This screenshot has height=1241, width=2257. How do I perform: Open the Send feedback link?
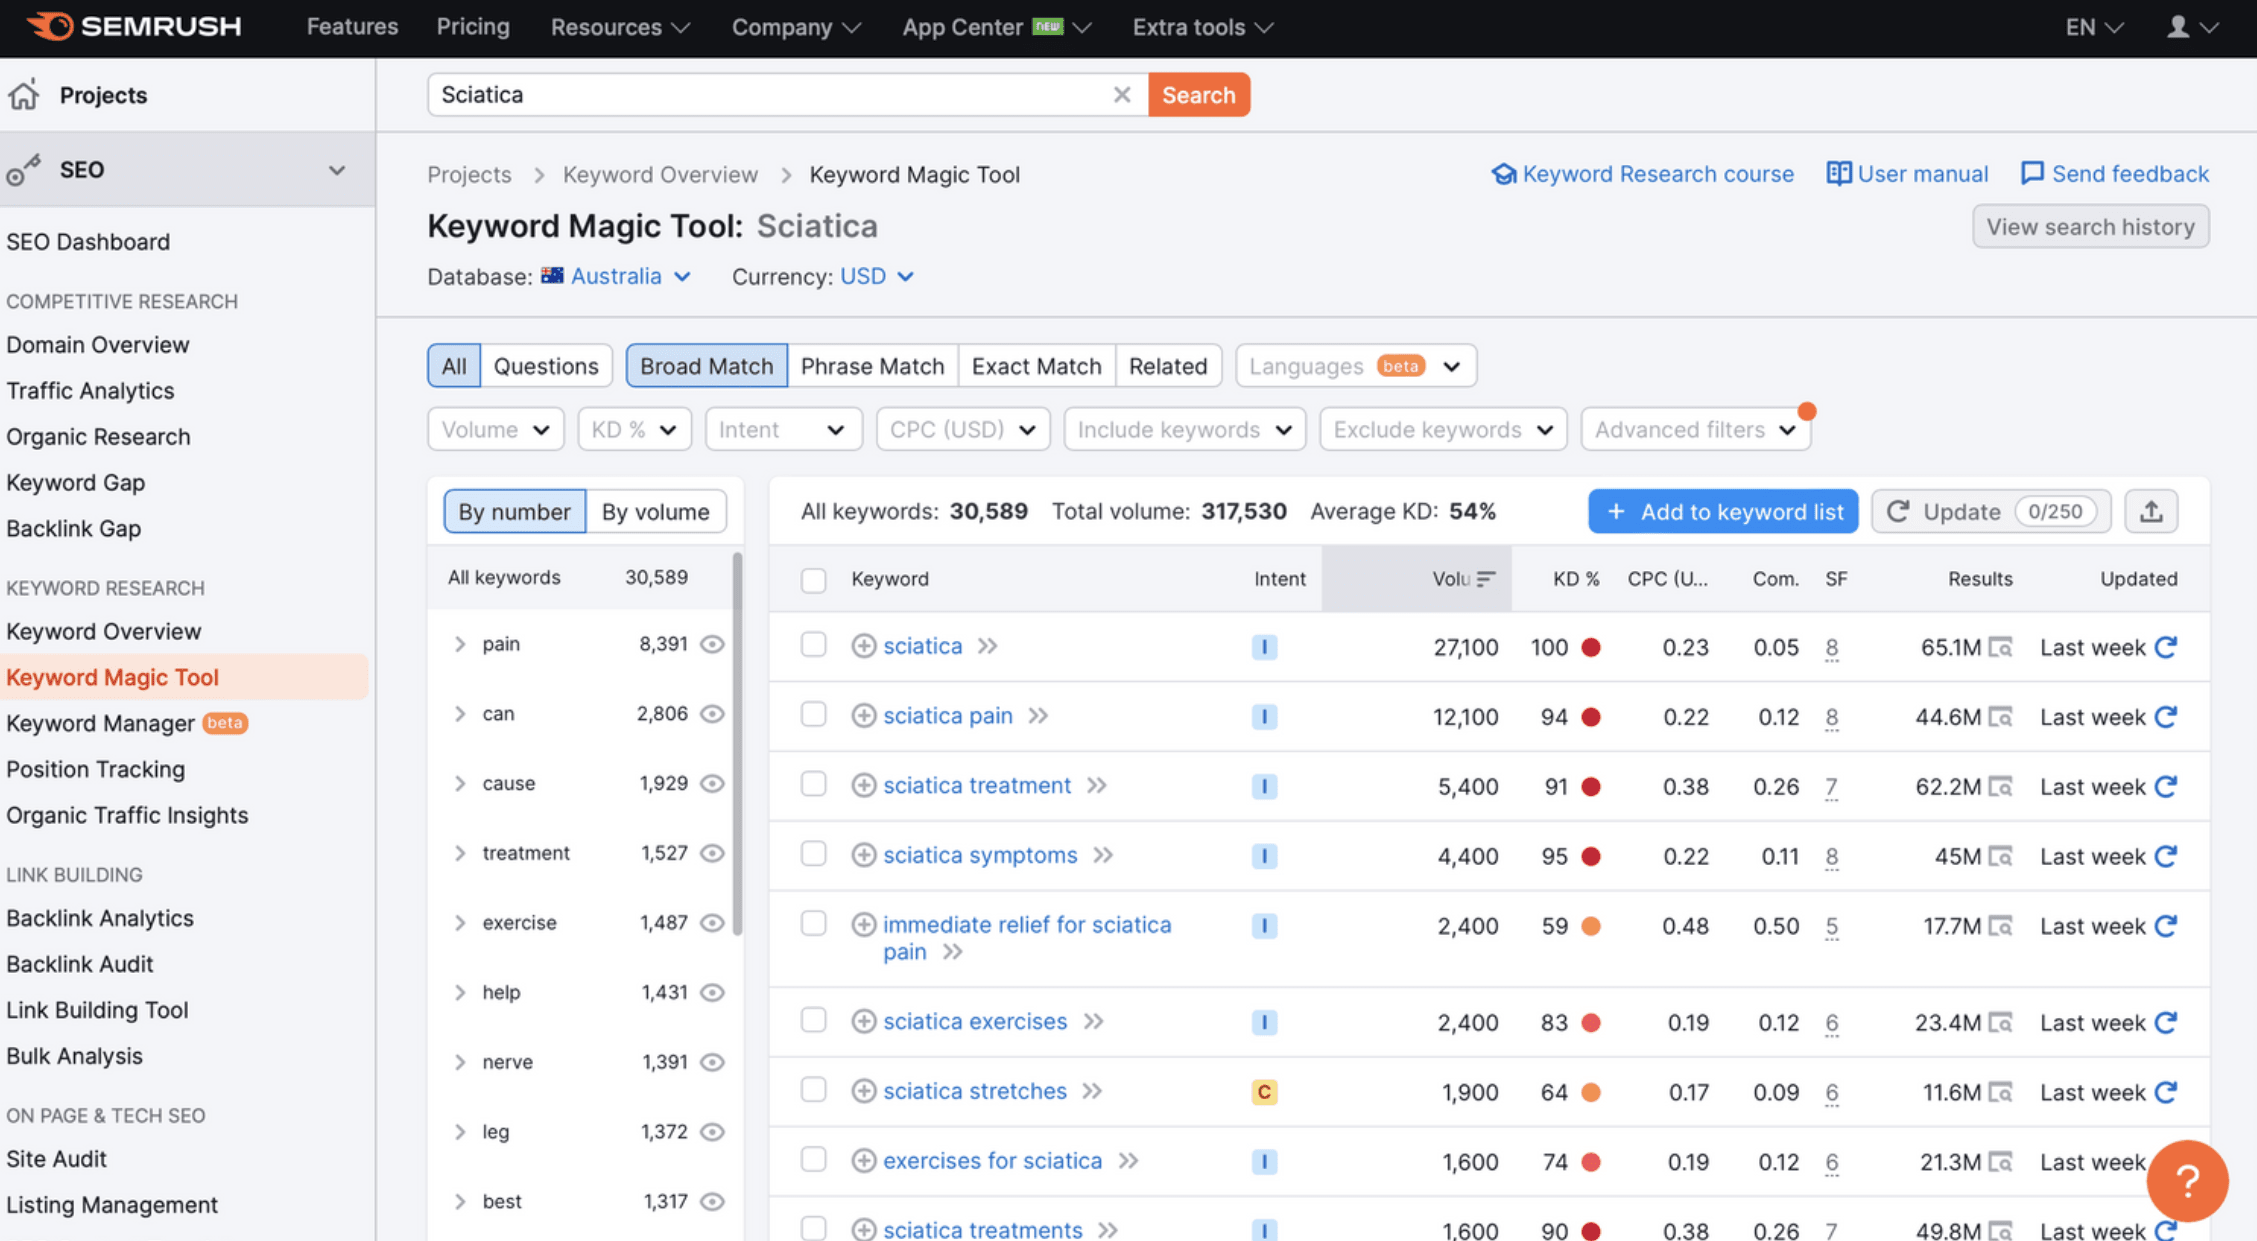point(2114,174)
